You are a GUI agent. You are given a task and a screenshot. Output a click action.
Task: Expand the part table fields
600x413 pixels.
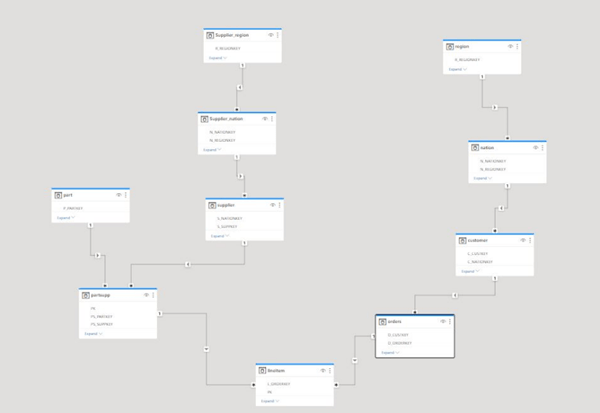(x=65, y=217)
